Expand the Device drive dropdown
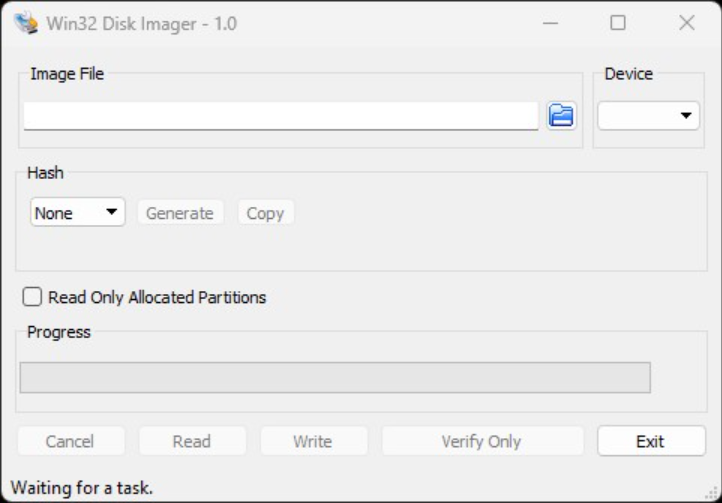The height and width of the screenshot is (503, 722). point(648,116)
